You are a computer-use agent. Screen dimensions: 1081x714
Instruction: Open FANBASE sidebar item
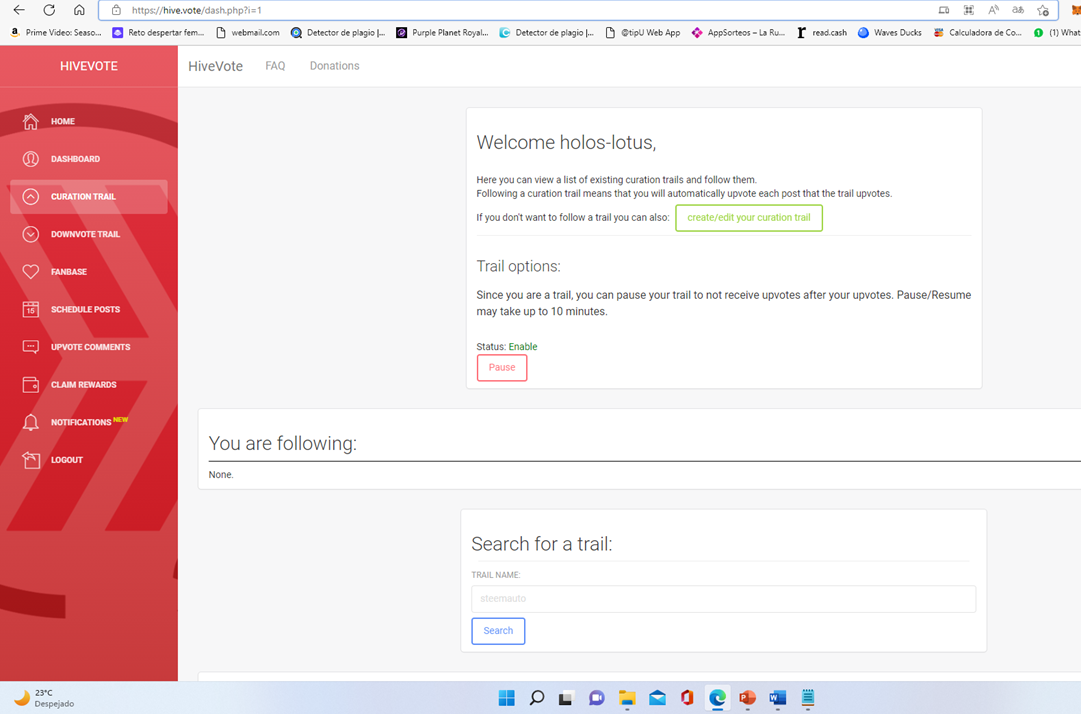(x=89, y=272)
